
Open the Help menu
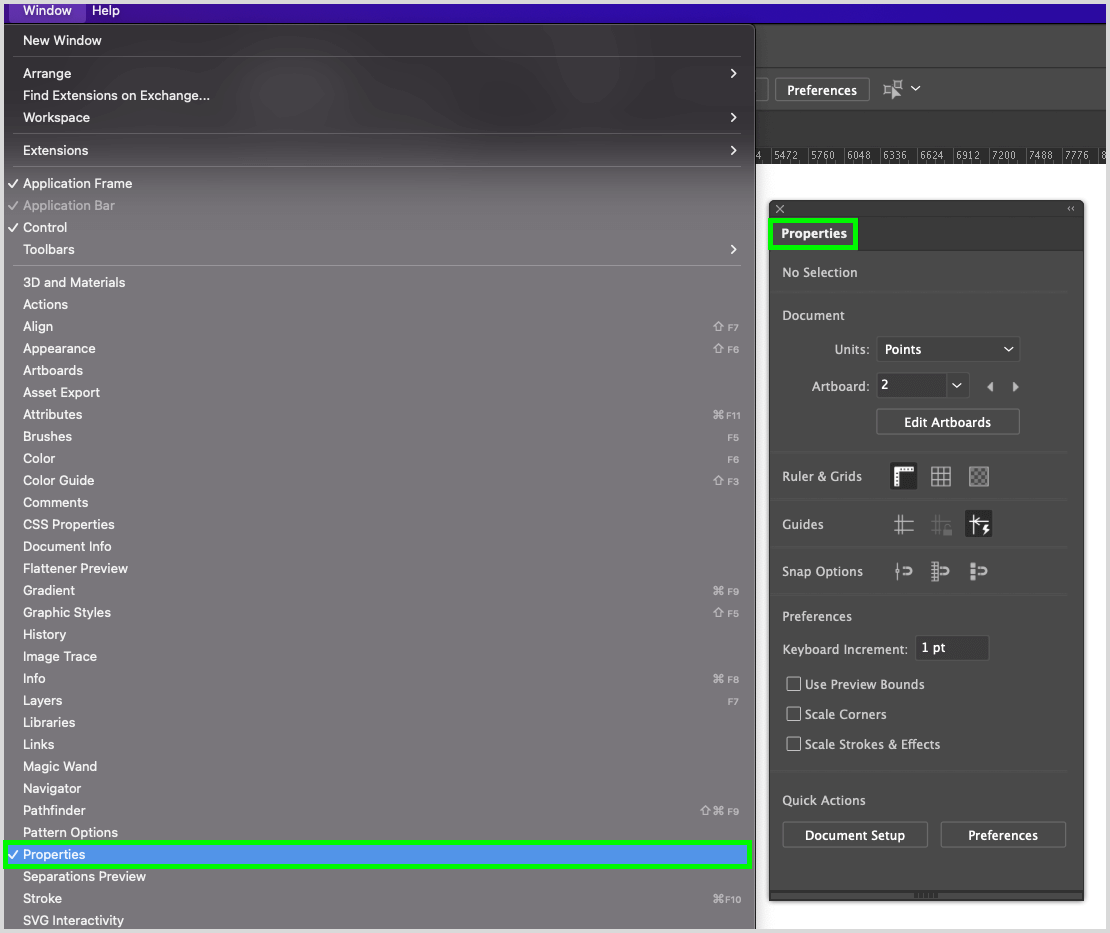coord(105,11)
